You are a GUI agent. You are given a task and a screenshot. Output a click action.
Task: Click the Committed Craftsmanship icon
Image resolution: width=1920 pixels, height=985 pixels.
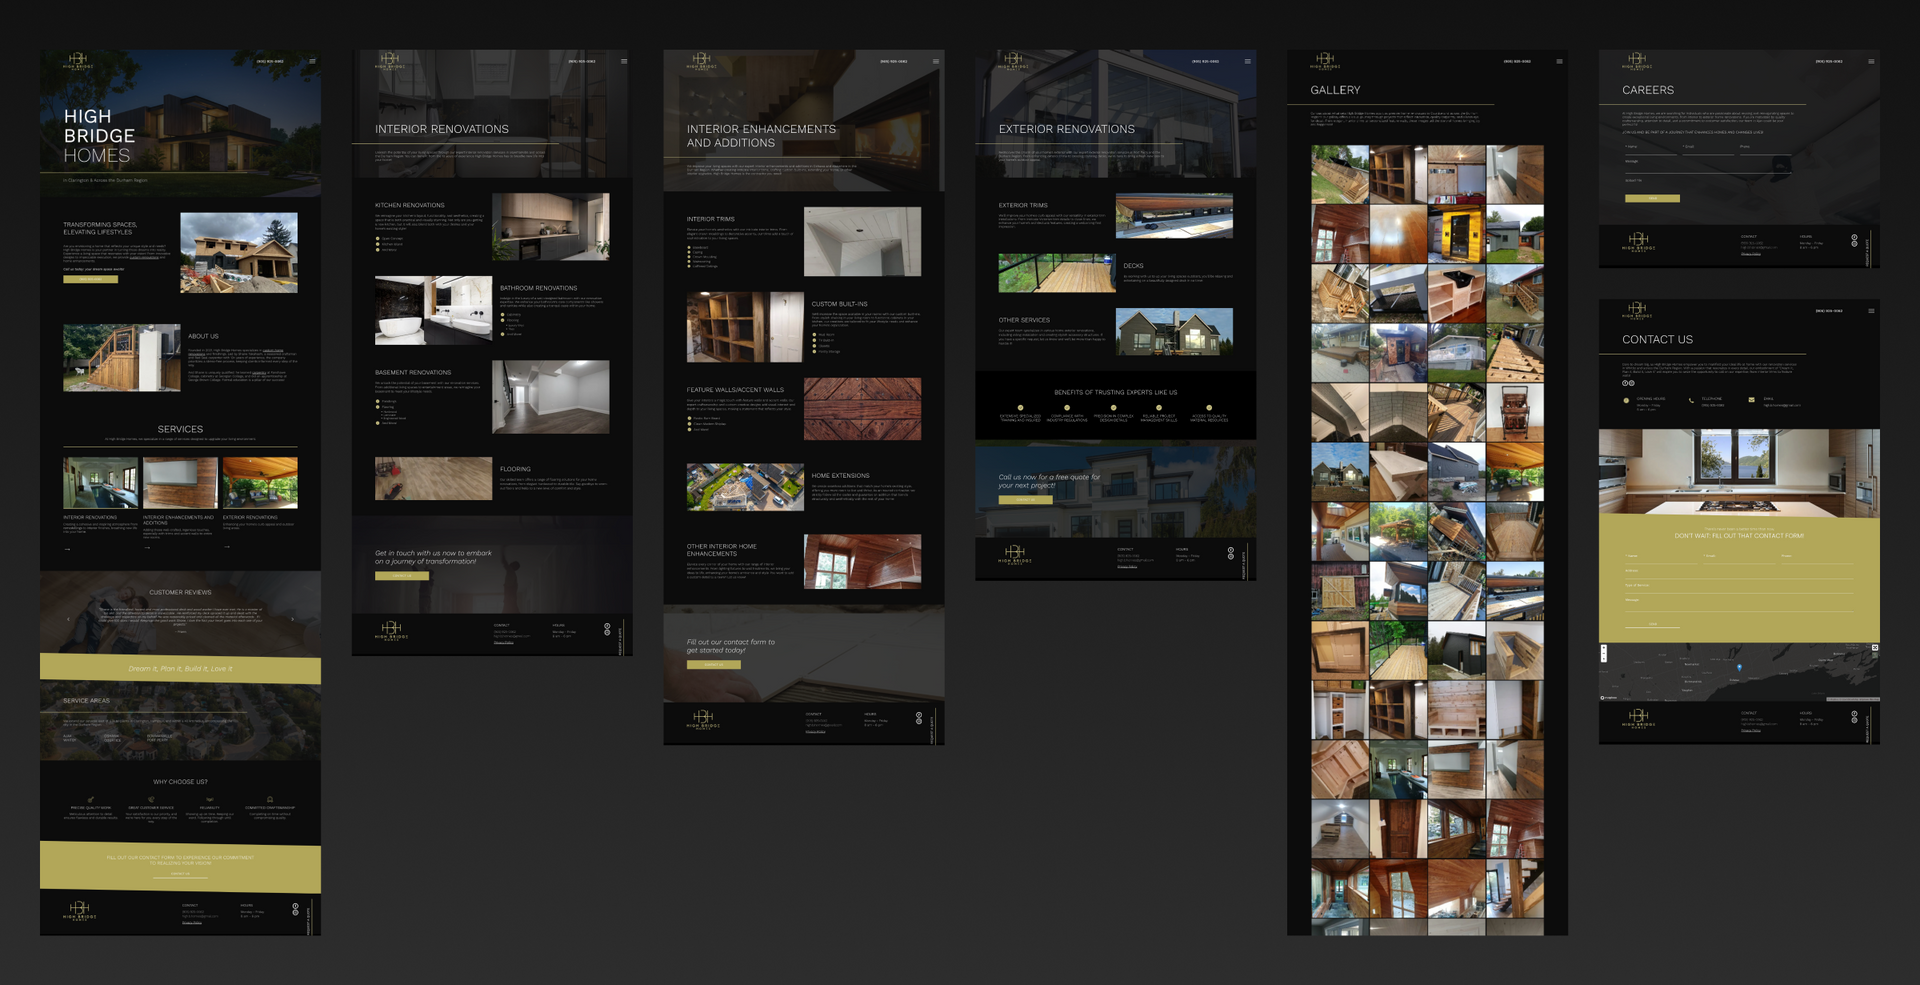270,800
